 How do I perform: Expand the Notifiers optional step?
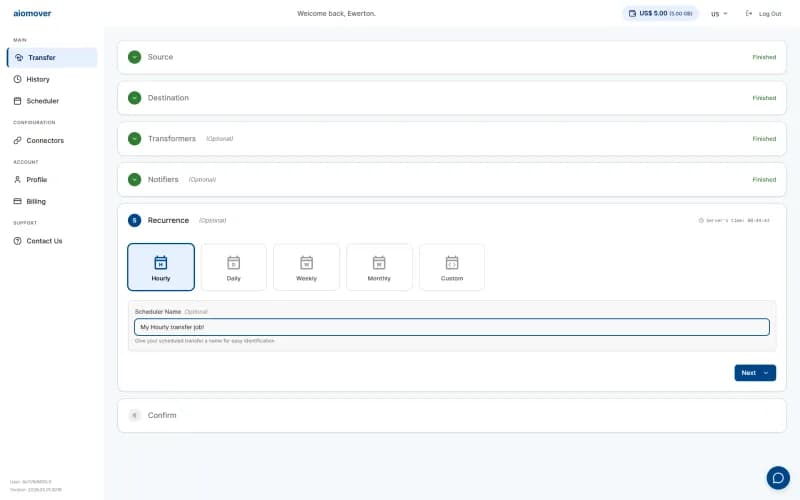click(452, 180)
